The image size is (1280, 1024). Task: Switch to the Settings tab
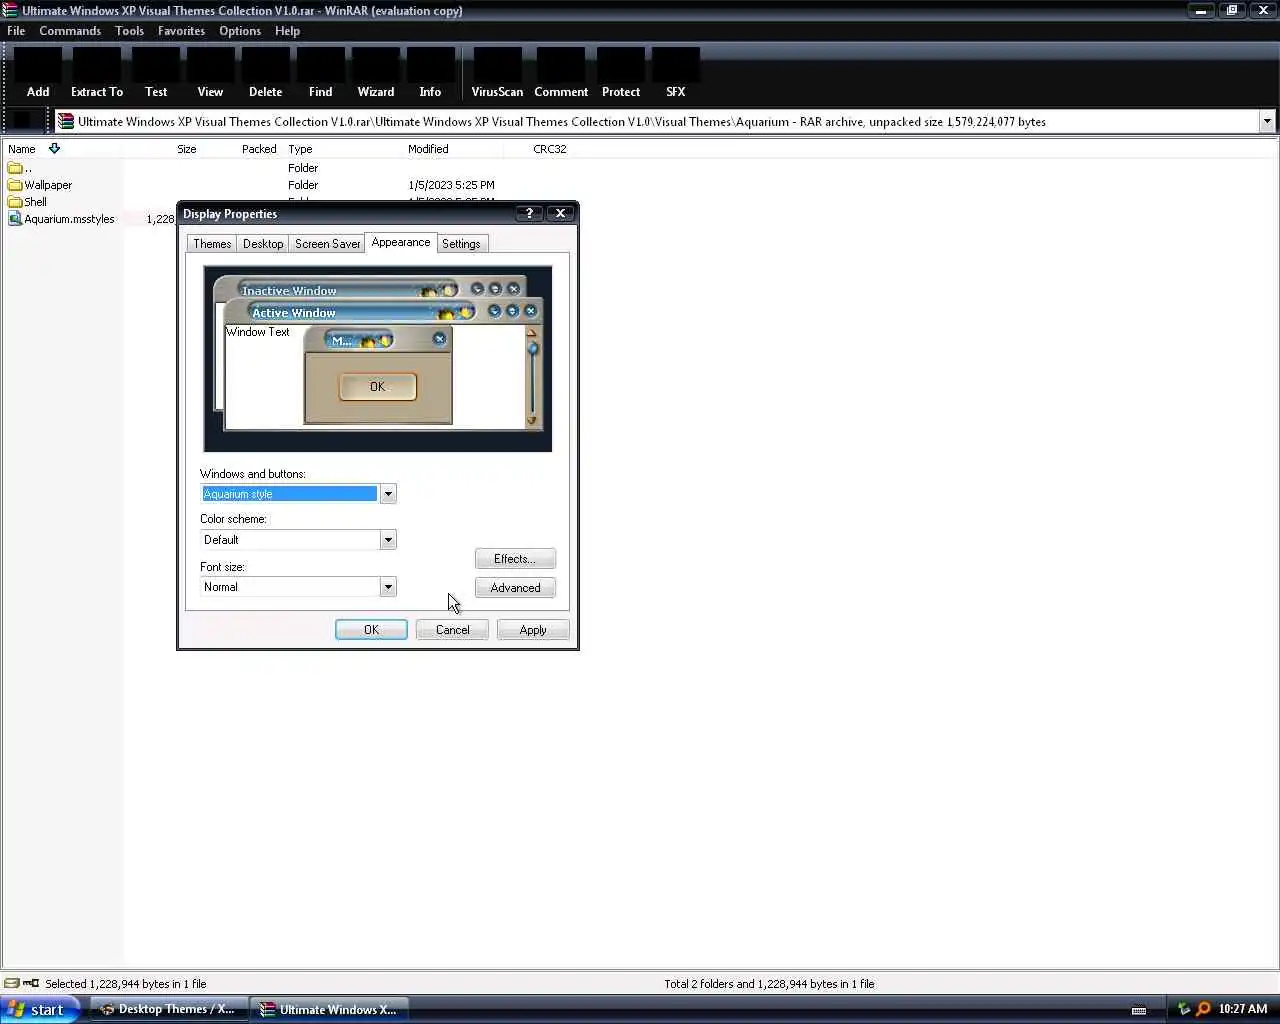click(461, 244)
